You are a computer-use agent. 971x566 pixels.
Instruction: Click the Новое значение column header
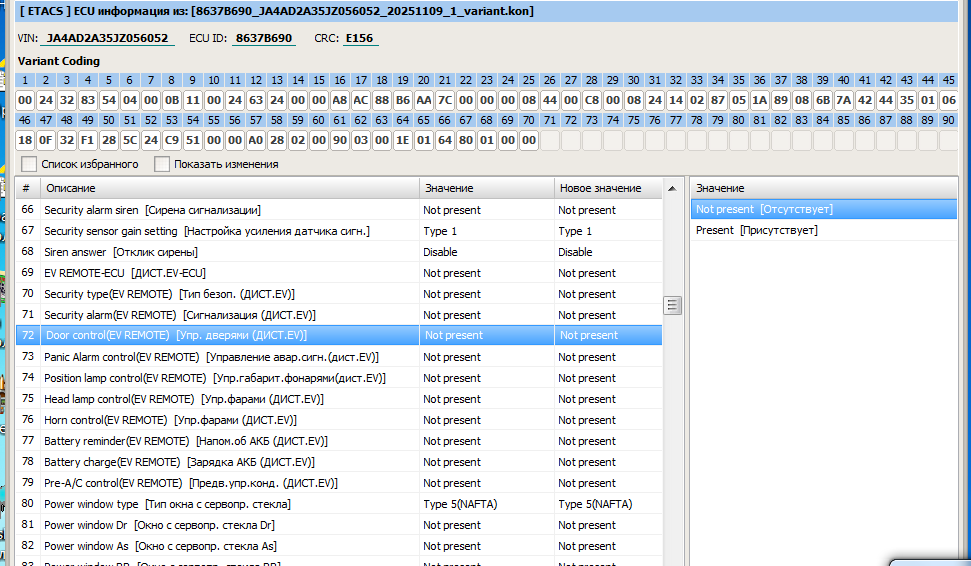(606, 188)
